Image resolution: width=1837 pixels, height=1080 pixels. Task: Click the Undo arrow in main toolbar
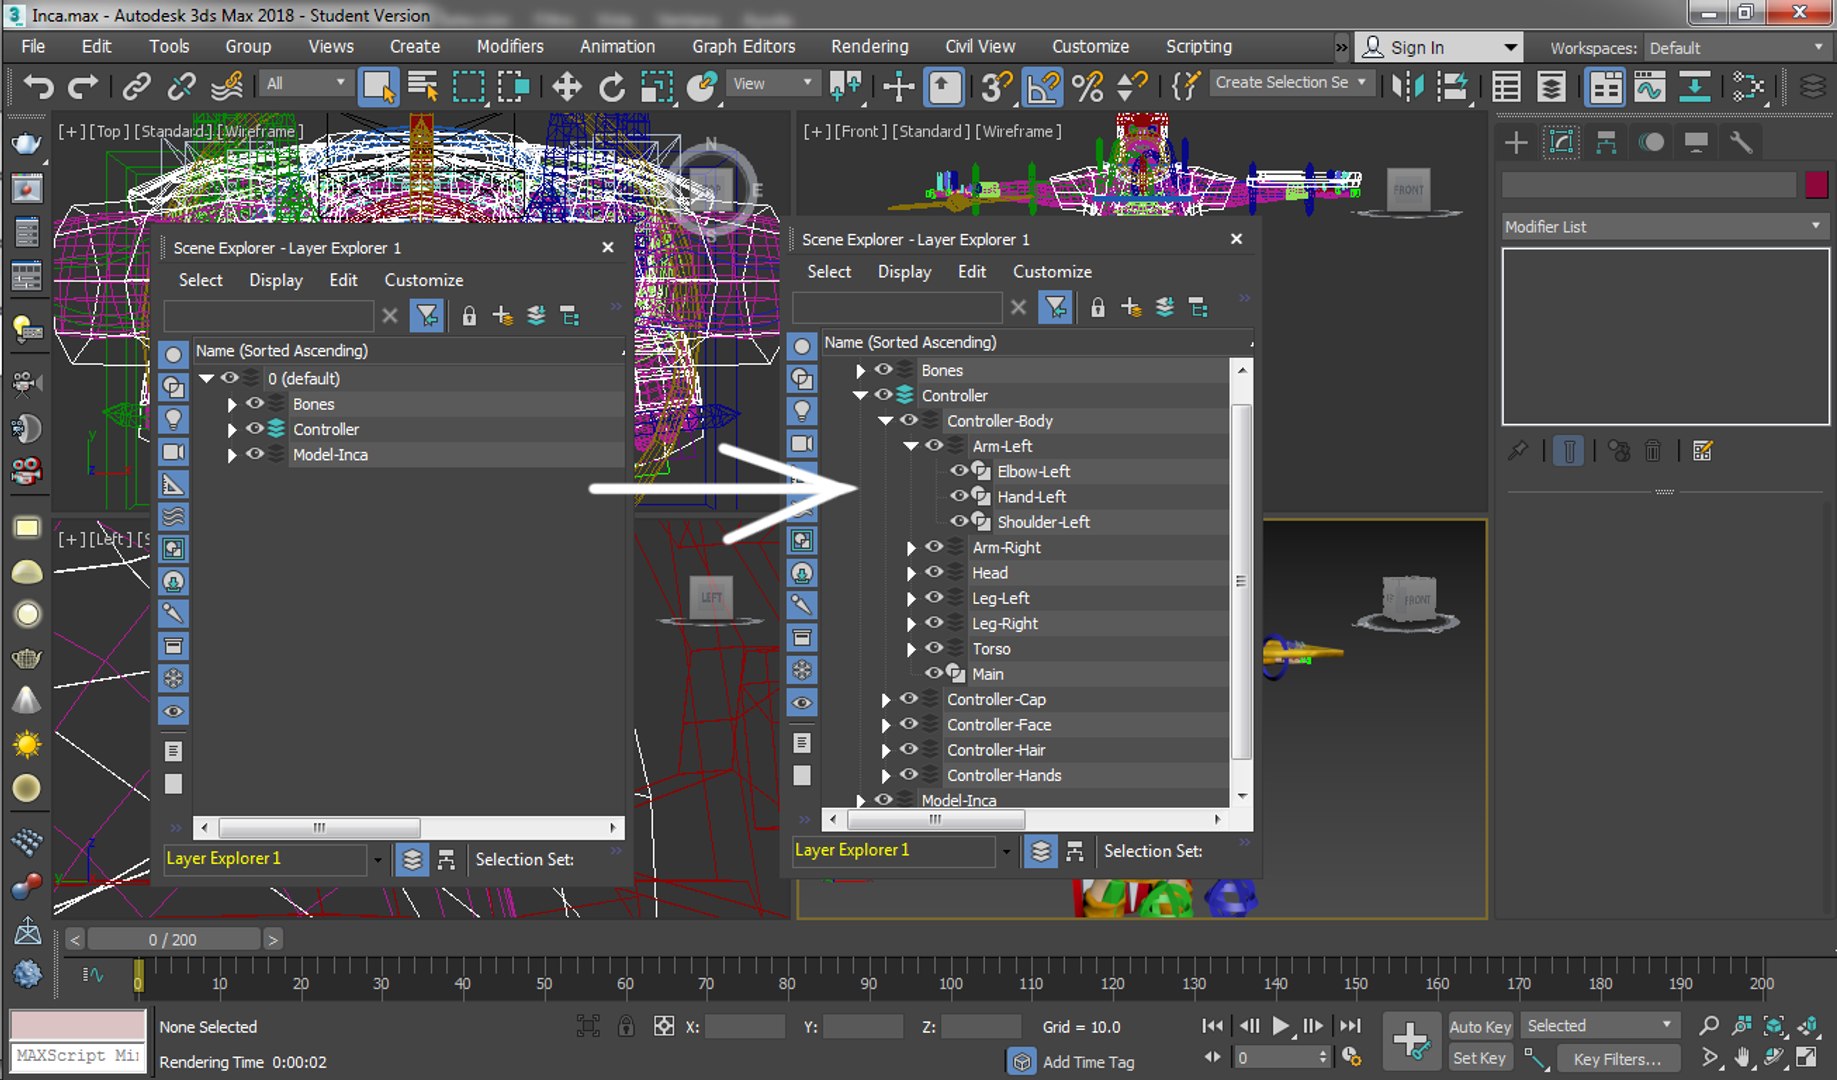pos(38,86)
